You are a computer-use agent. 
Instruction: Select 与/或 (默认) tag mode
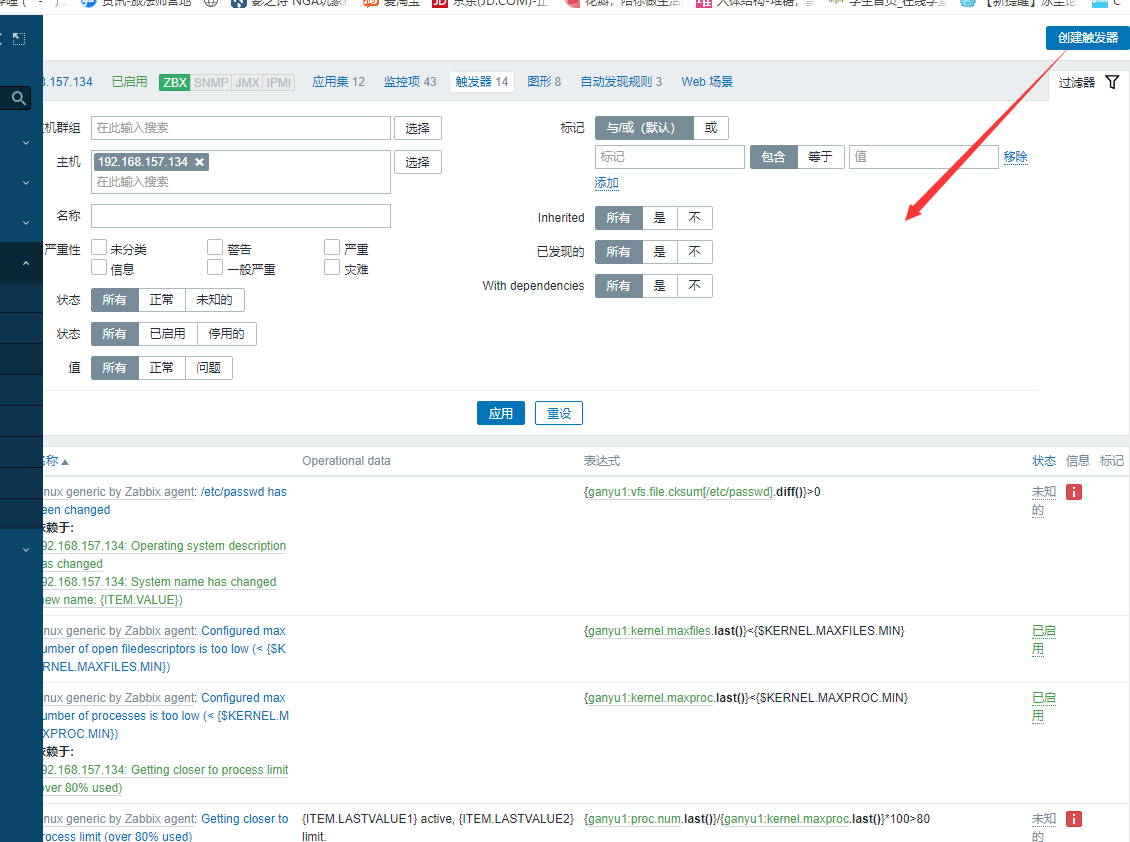[644, 128]
